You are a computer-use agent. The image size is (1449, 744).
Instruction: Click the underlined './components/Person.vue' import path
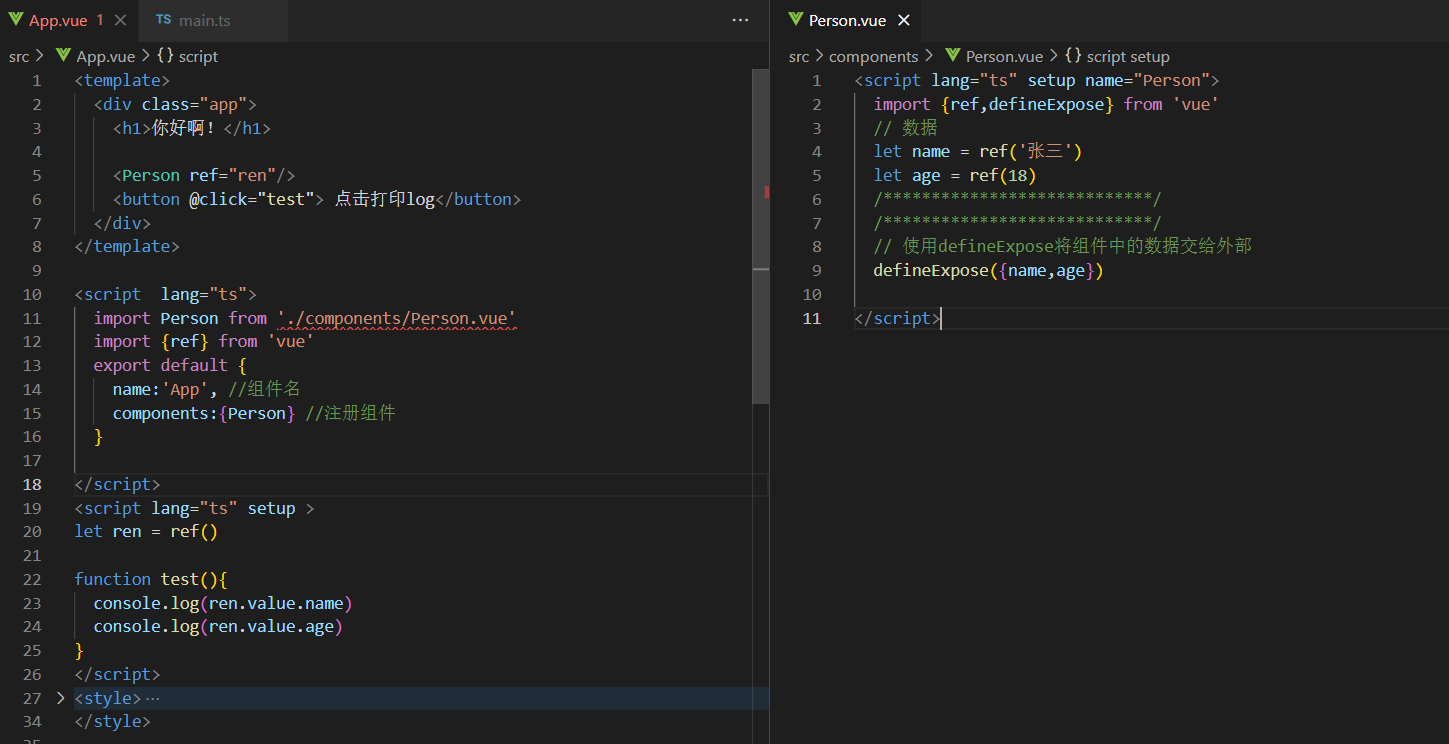(x=397, y=318)
